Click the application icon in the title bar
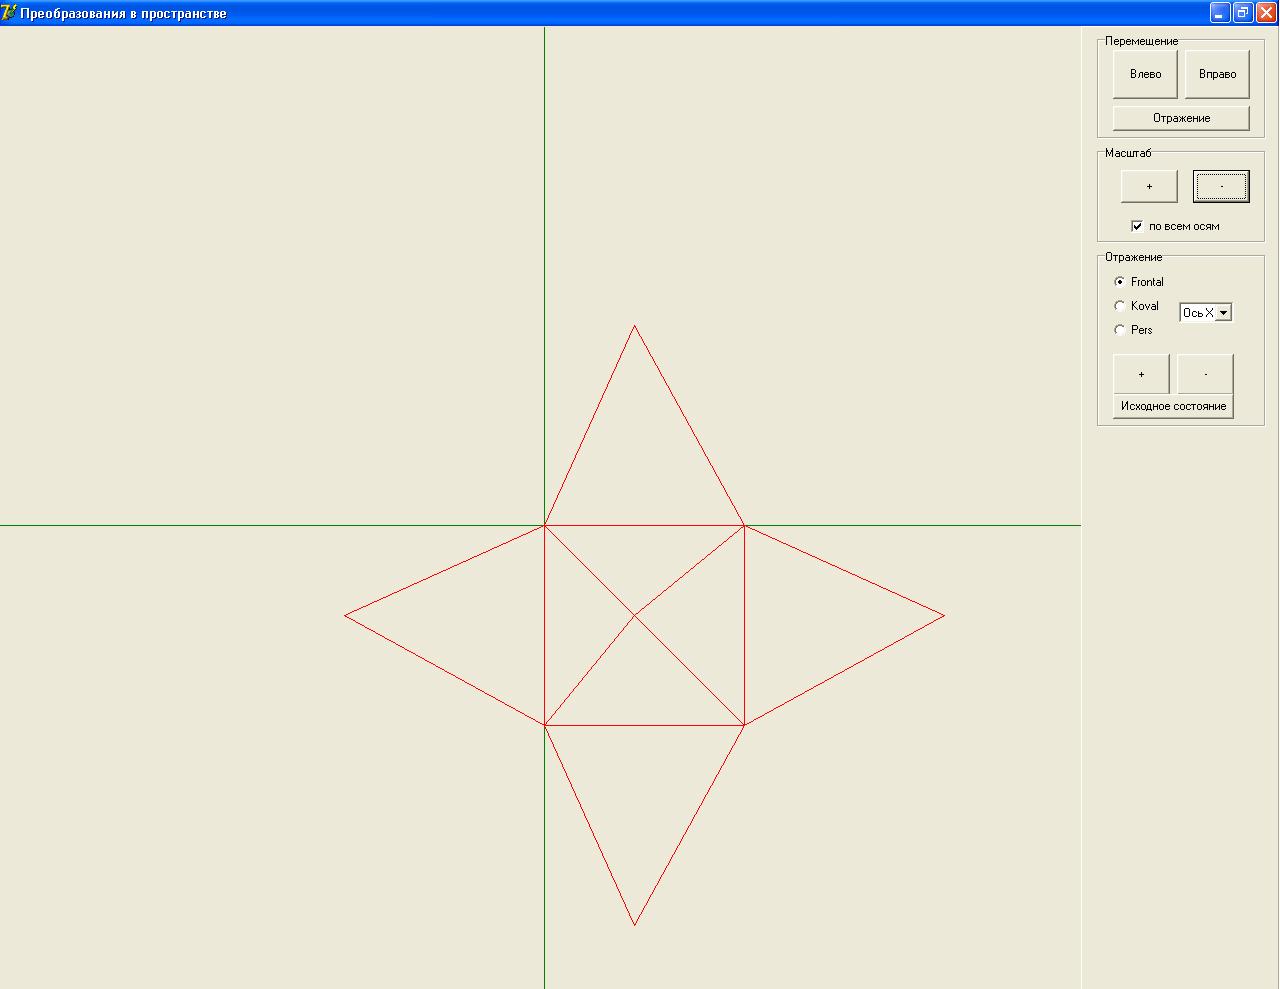1280x989 pixels. [9, 13]
